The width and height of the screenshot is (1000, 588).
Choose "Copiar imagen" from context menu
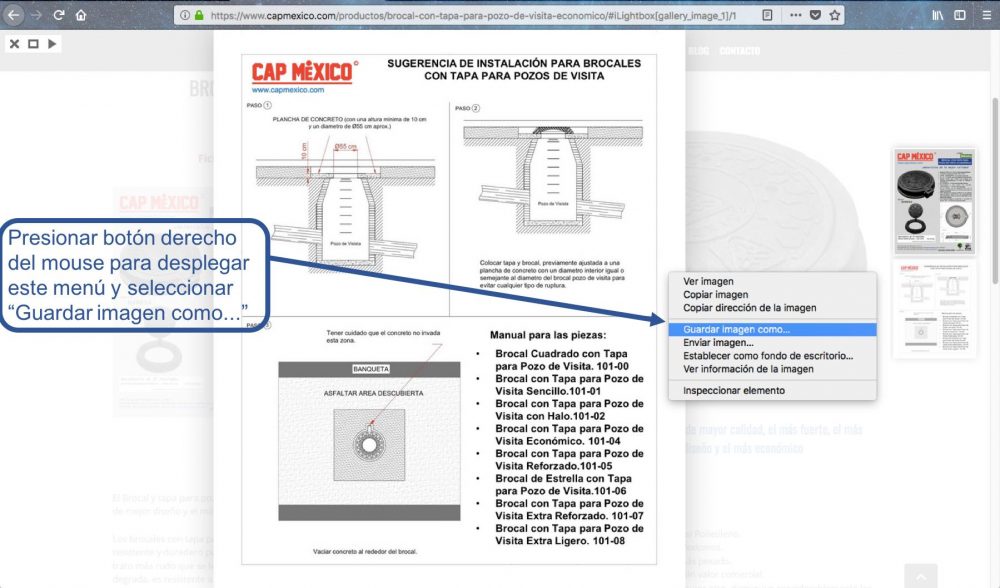715,295
